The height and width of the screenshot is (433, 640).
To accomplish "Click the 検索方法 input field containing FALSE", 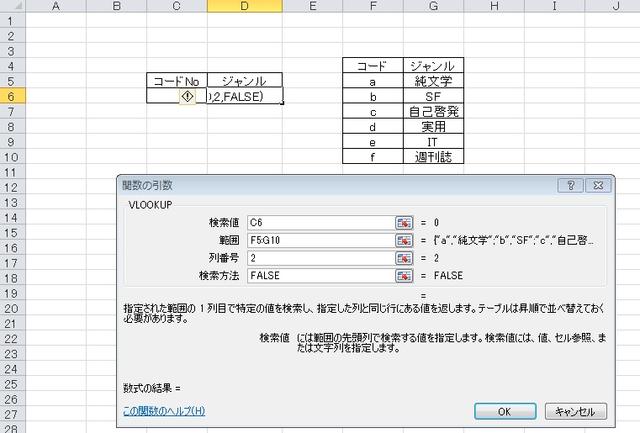I will (x=321, y=275).
